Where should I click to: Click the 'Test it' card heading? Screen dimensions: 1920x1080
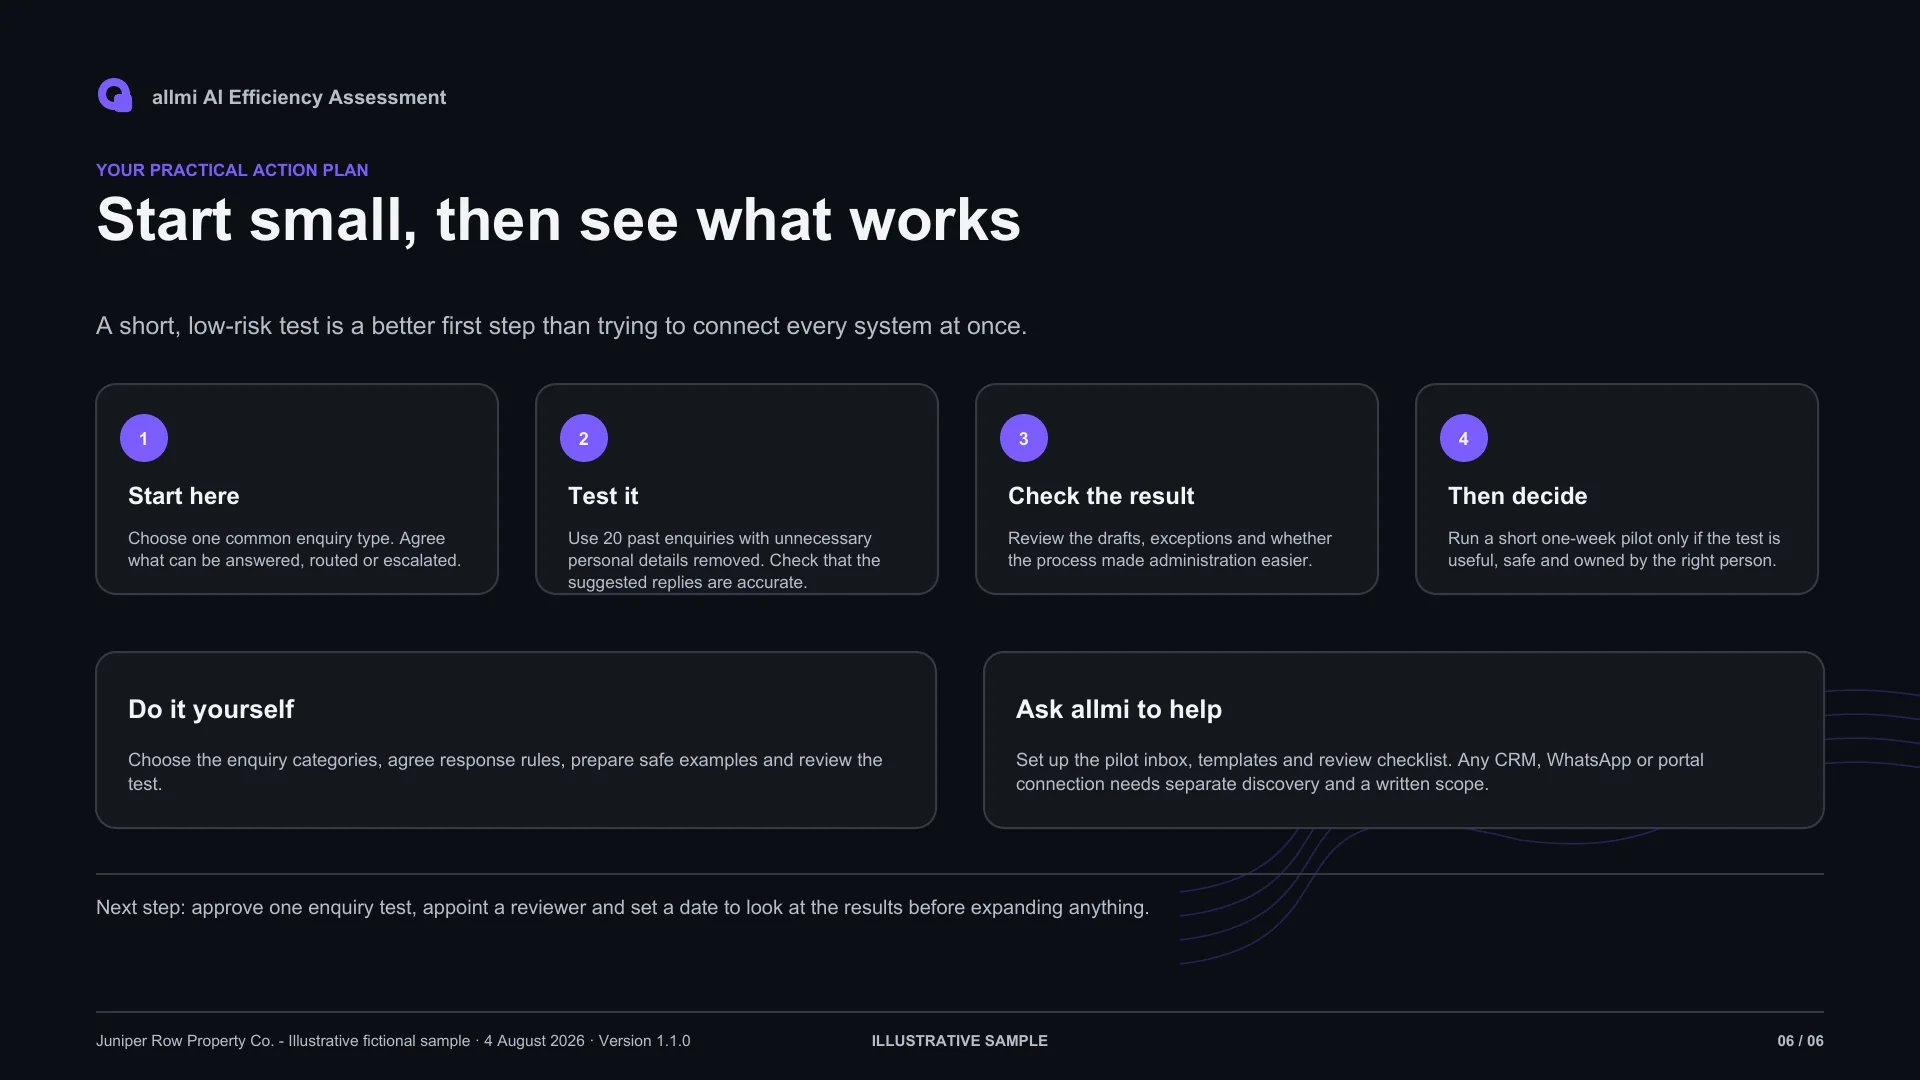603,496
